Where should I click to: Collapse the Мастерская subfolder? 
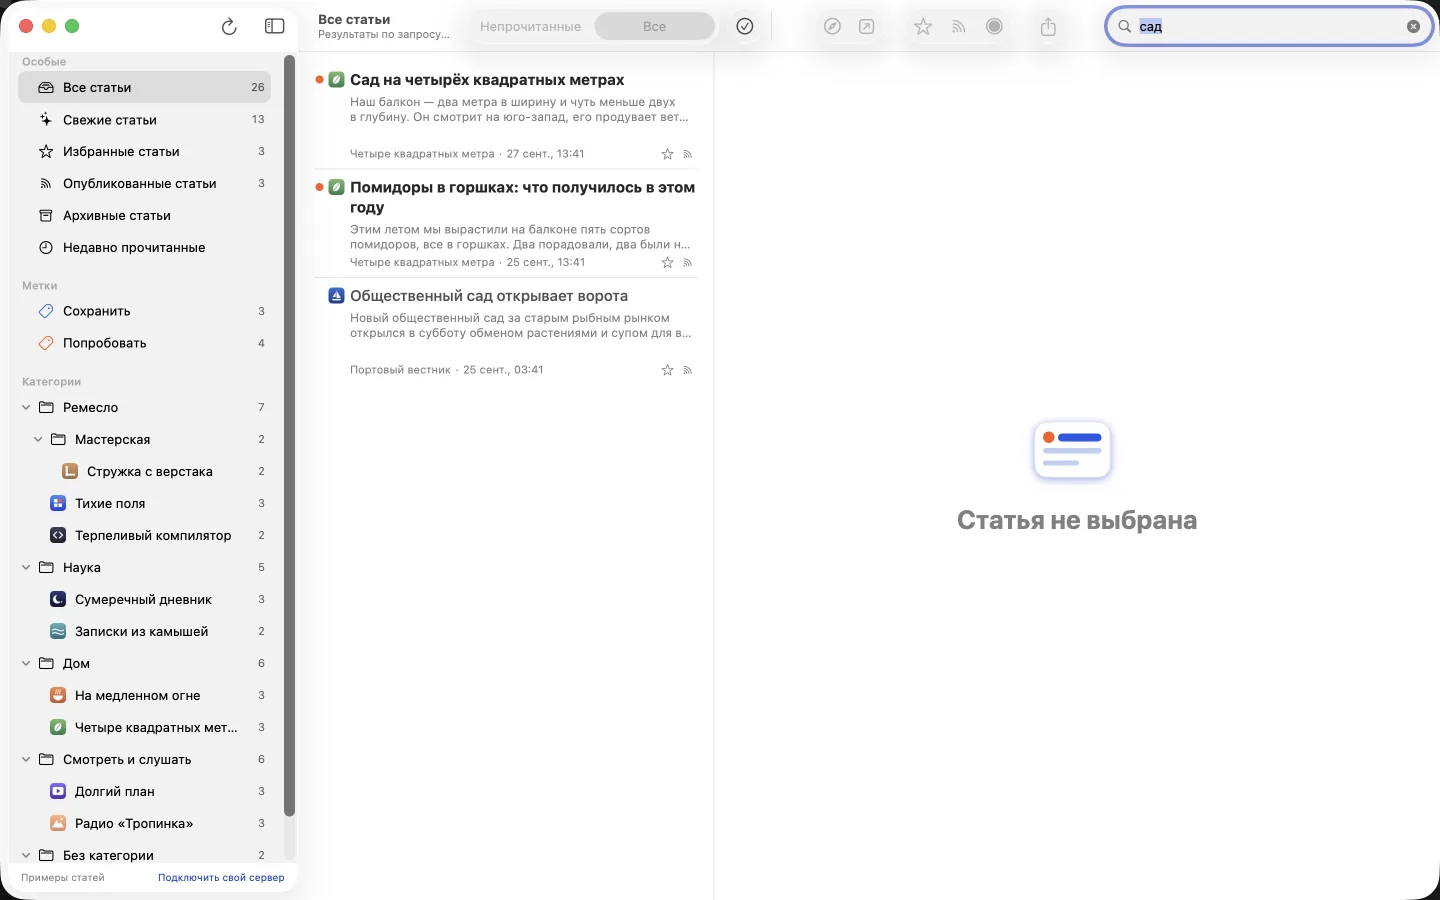(38, 440)
